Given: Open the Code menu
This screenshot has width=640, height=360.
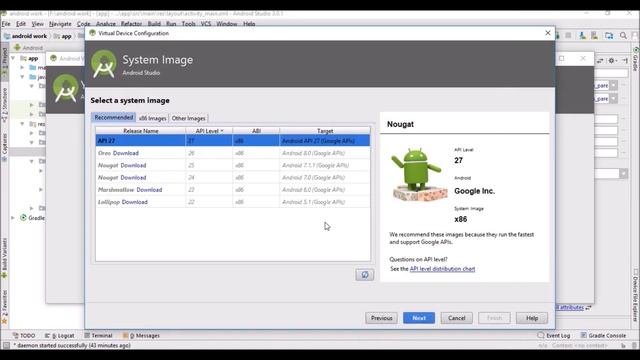Looking at the screenshot, I should pyautogui.click(x=83, y=24).
